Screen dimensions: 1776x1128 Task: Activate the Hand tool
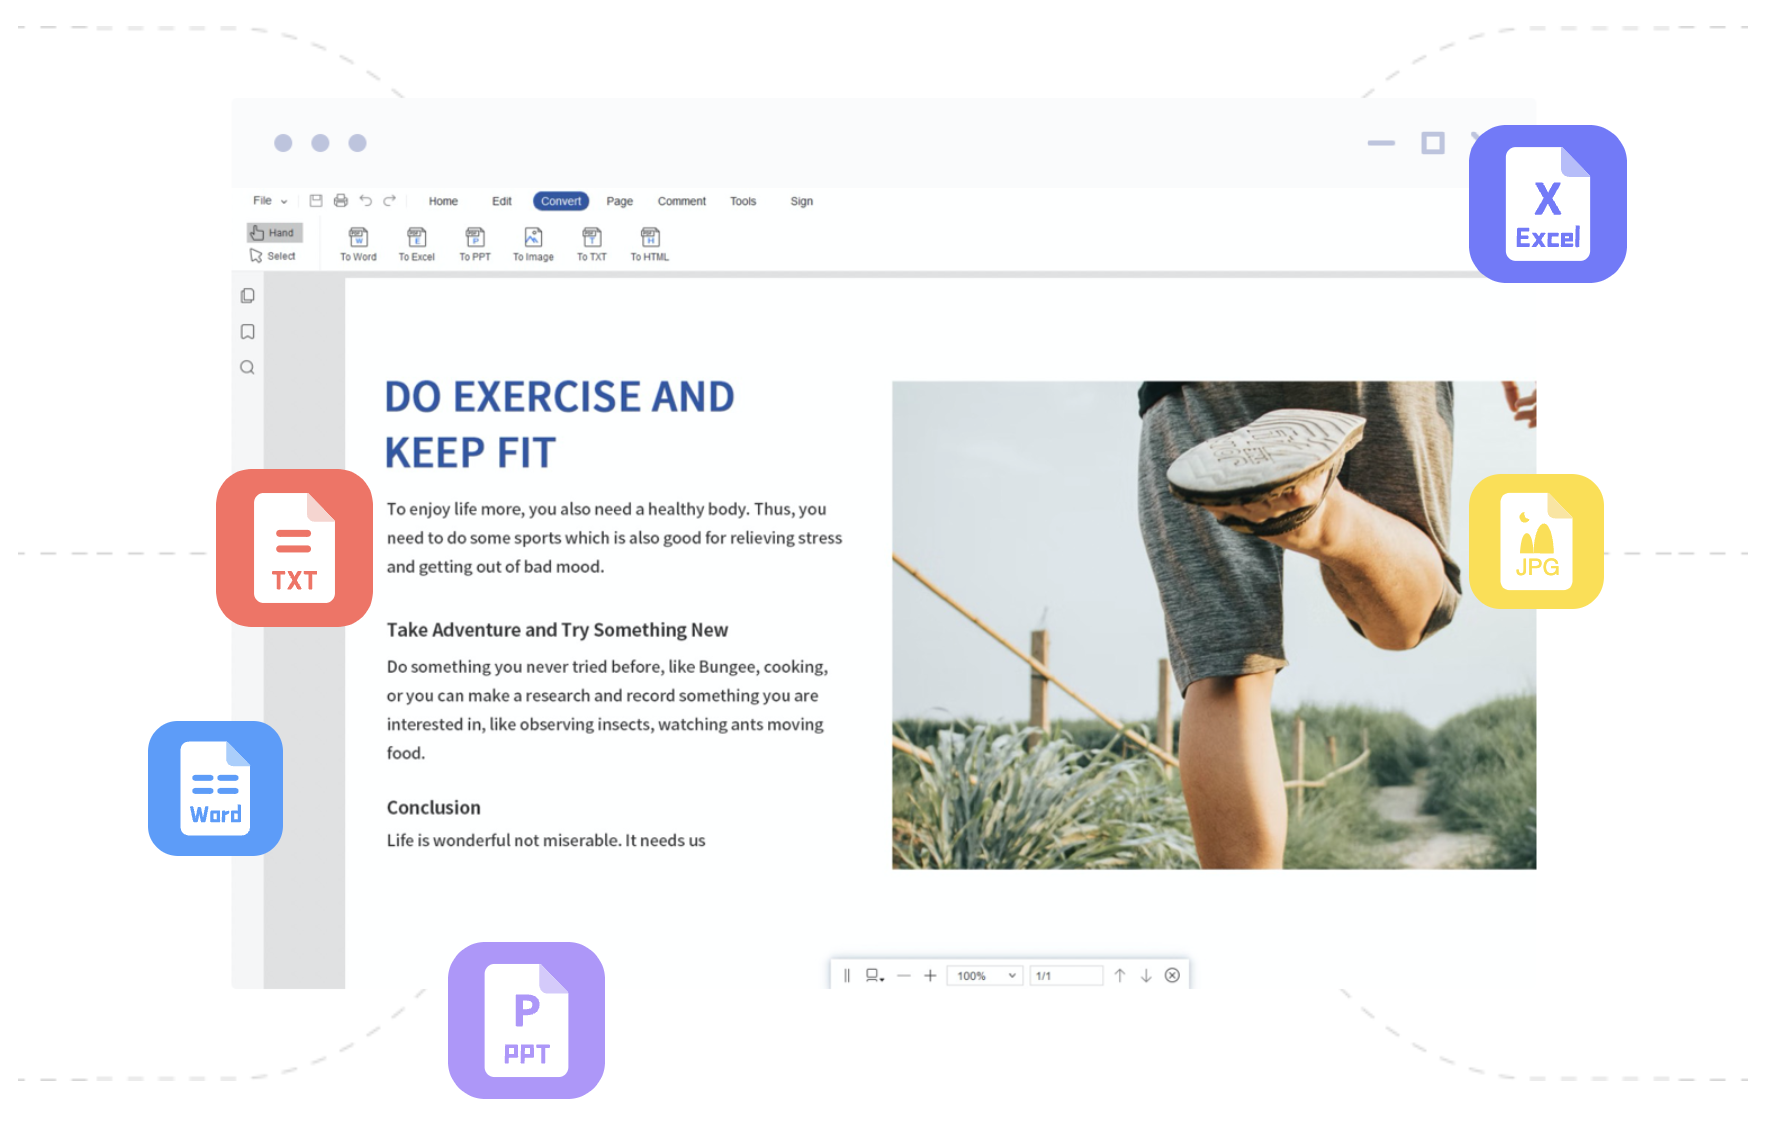pyautogui.click(x=275, y=233)
